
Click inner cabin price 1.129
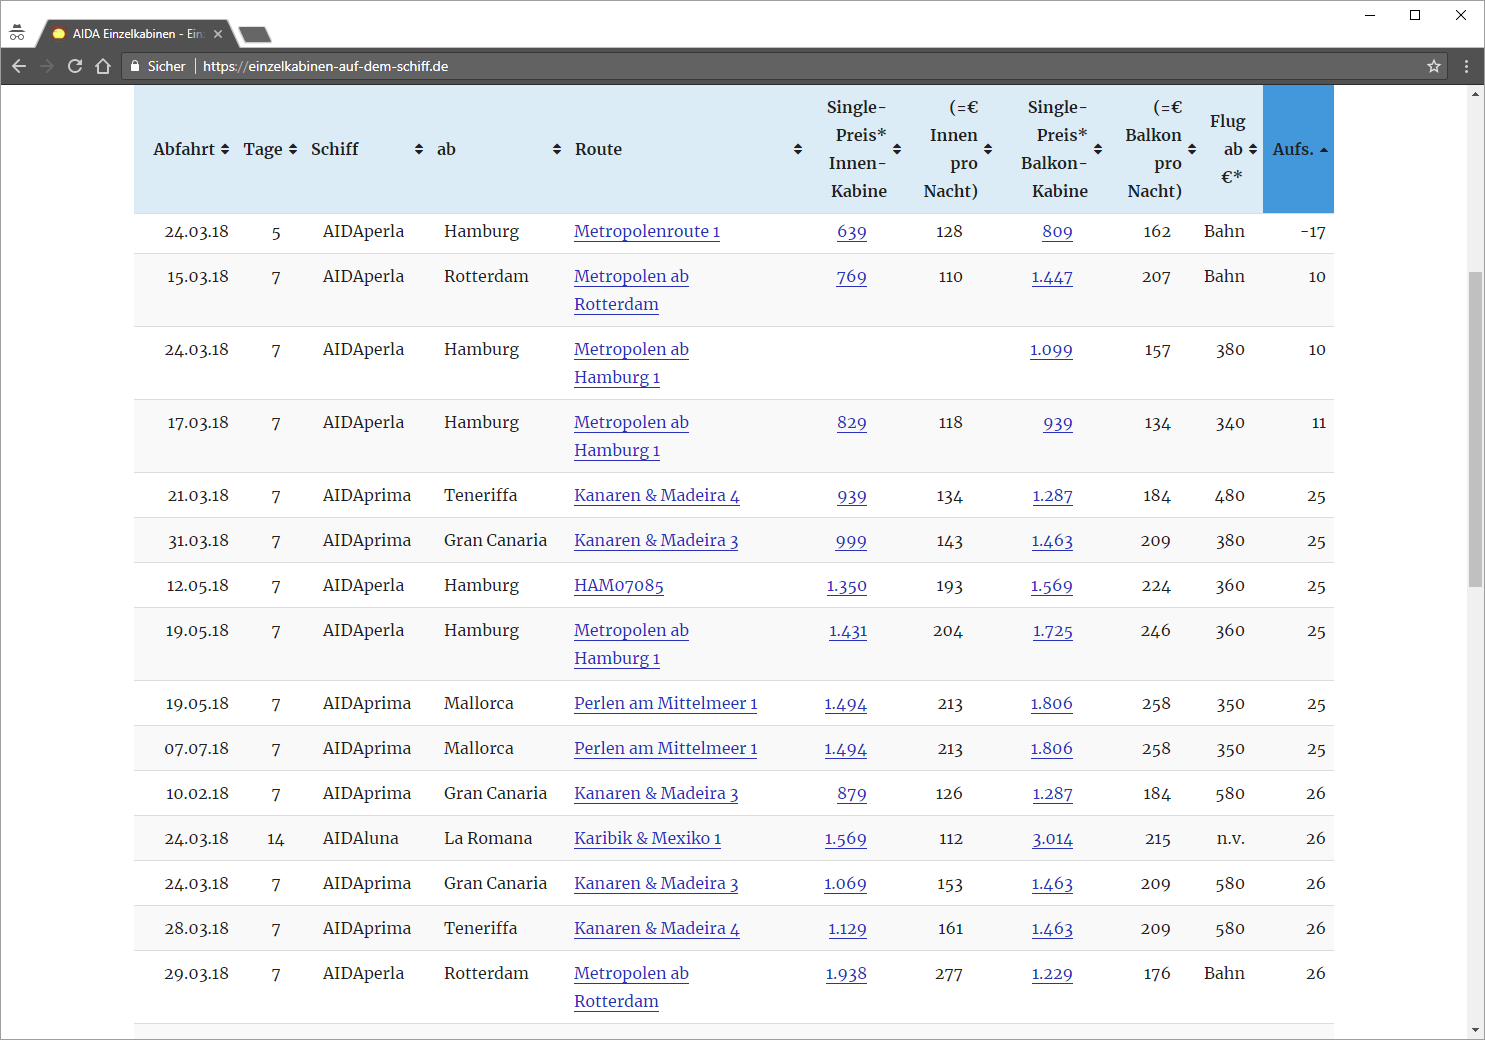click(847, 929)
